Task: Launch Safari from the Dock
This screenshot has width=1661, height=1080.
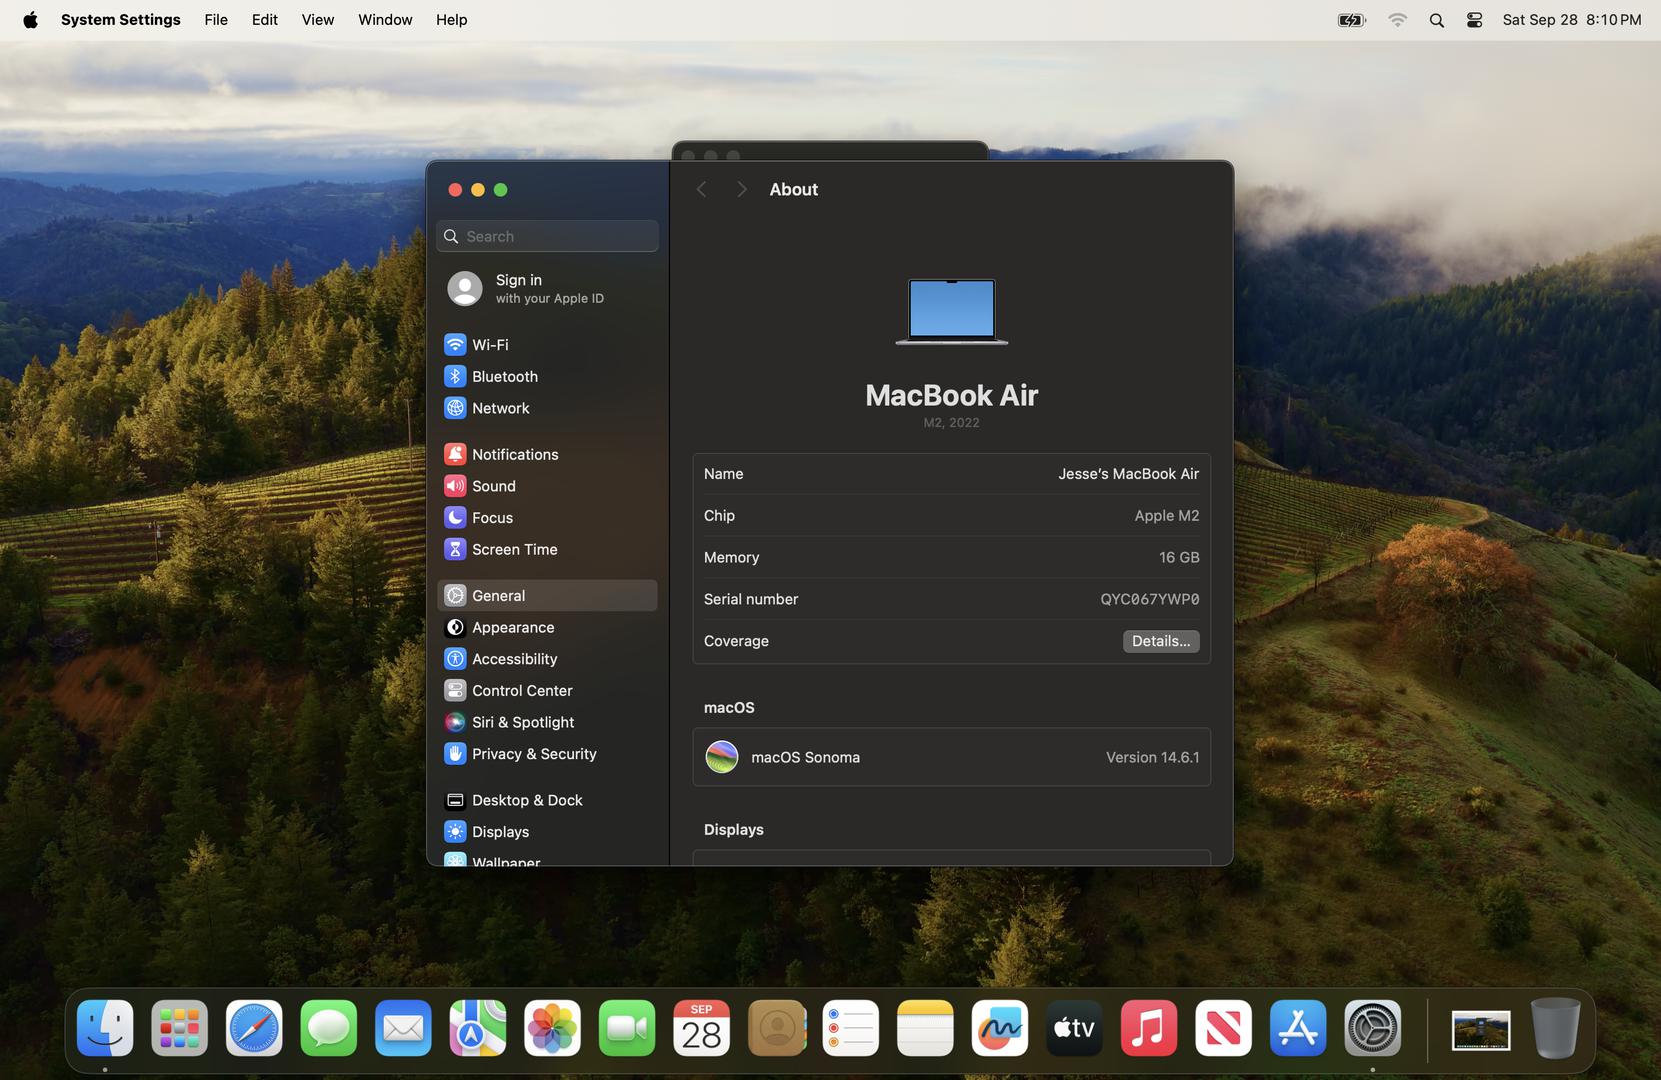Action: pyautogui.click(x=254, y=1028)
